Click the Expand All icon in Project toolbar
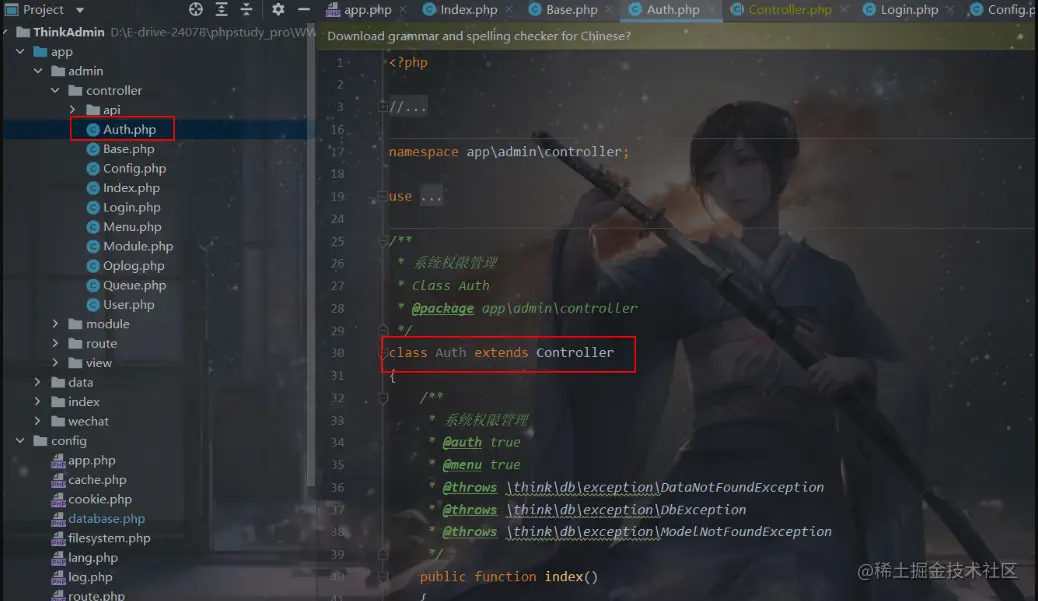 [221, 9]
